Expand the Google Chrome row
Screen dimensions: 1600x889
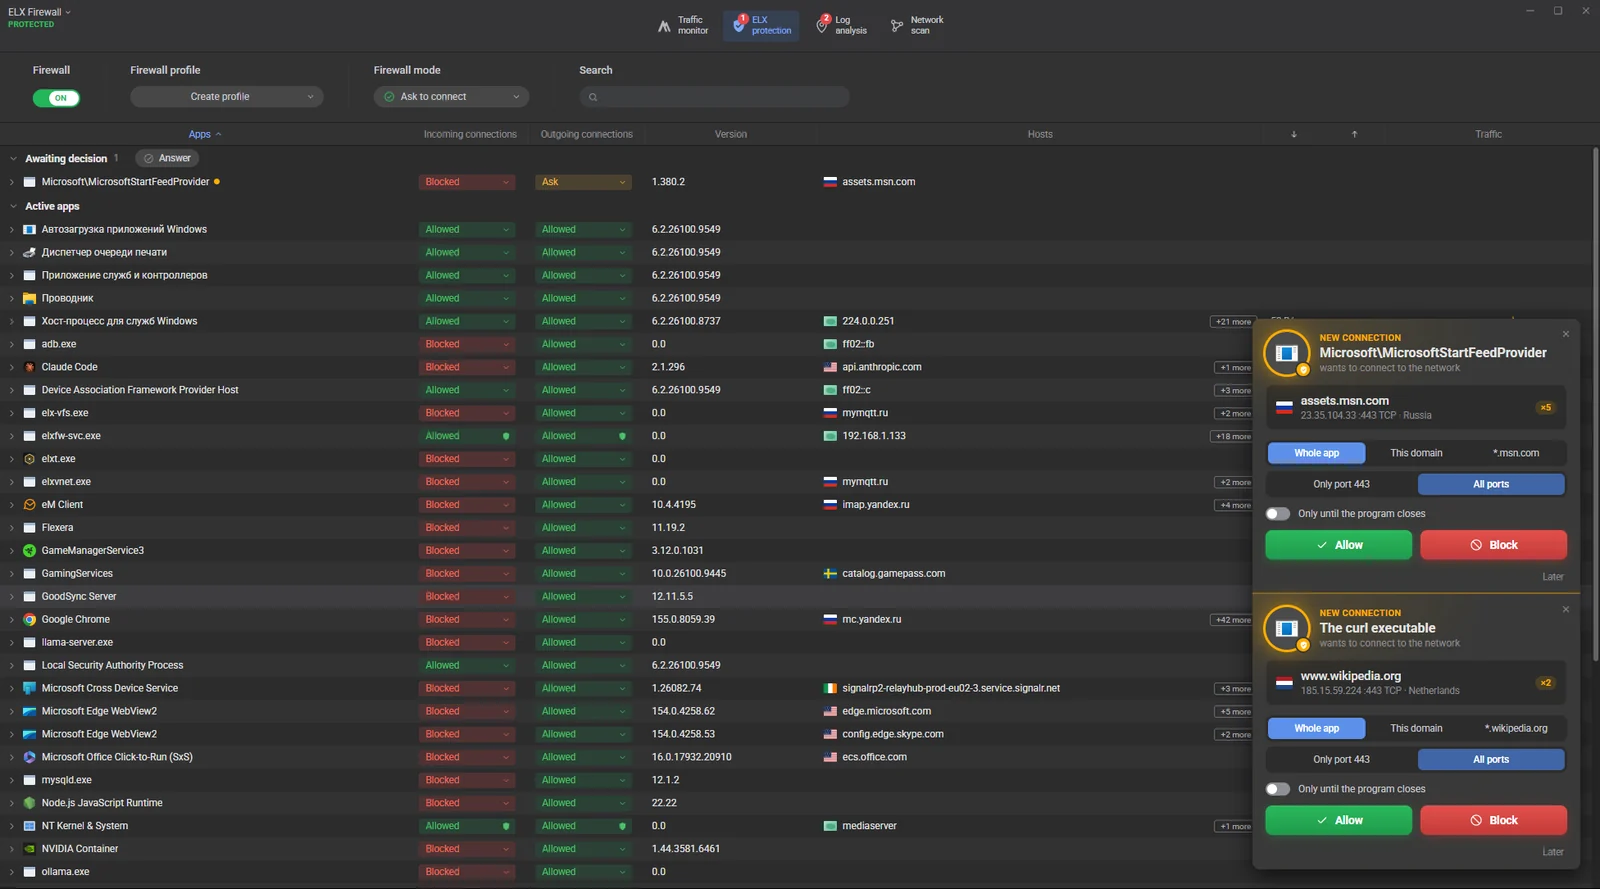click(x=12, y=620)
